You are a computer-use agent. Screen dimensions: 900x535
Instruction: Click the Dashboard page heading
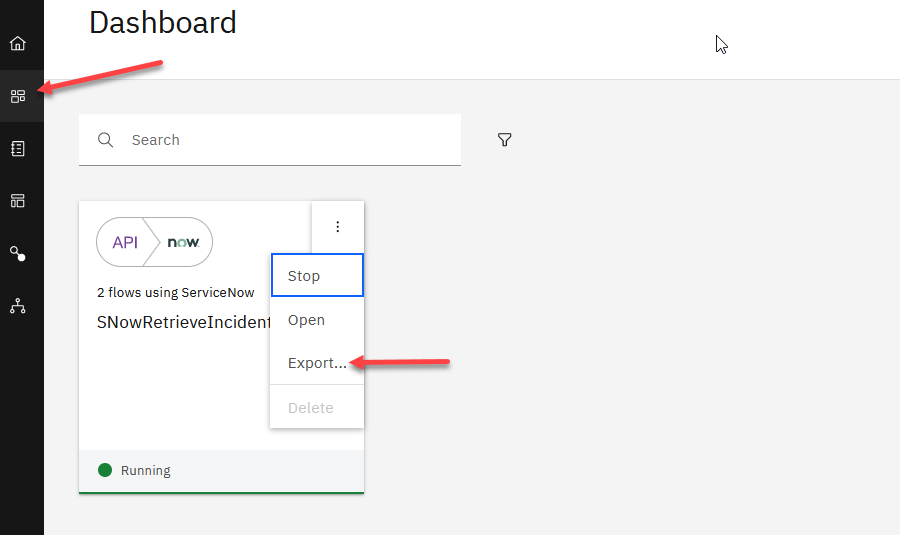163,22
